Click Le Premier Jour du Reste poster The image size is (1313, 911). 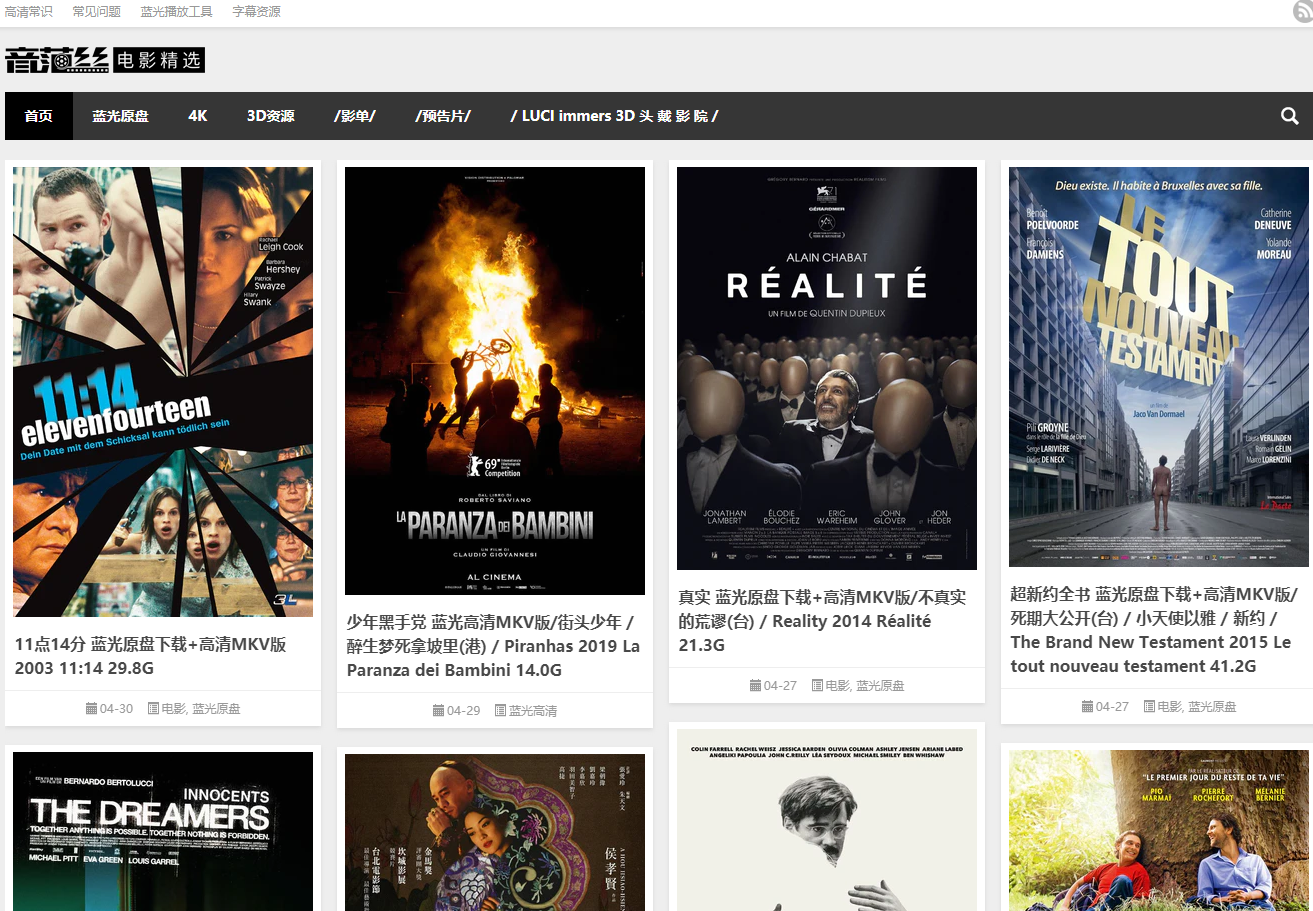(1159, 831)
